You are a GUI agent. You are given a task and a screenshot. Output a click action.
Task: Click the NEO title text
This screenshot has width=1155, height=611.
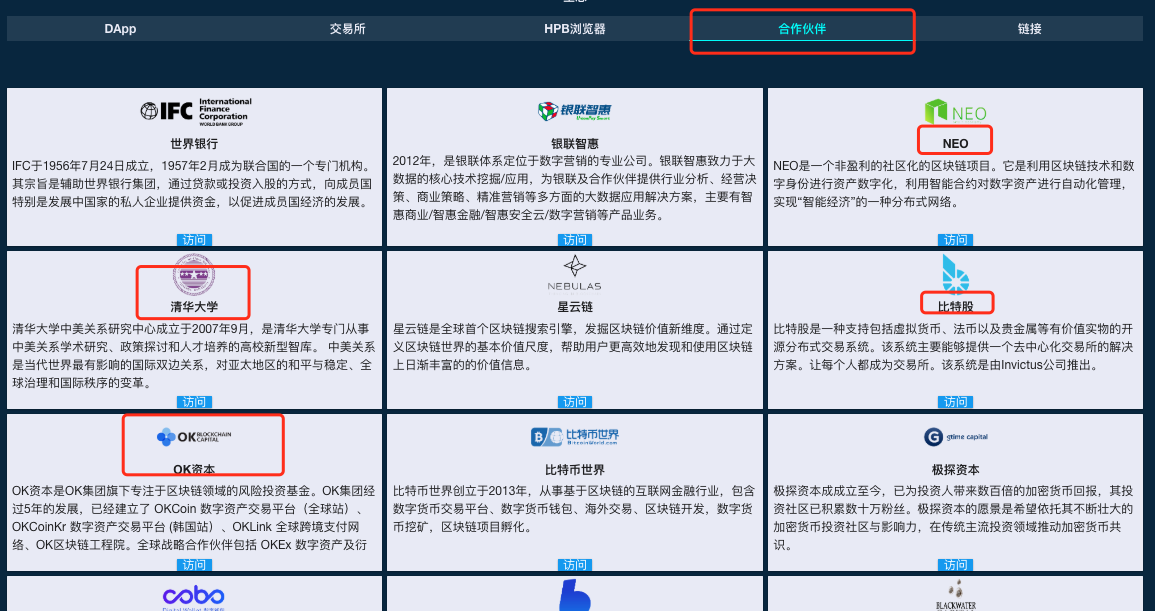[955, 144]
